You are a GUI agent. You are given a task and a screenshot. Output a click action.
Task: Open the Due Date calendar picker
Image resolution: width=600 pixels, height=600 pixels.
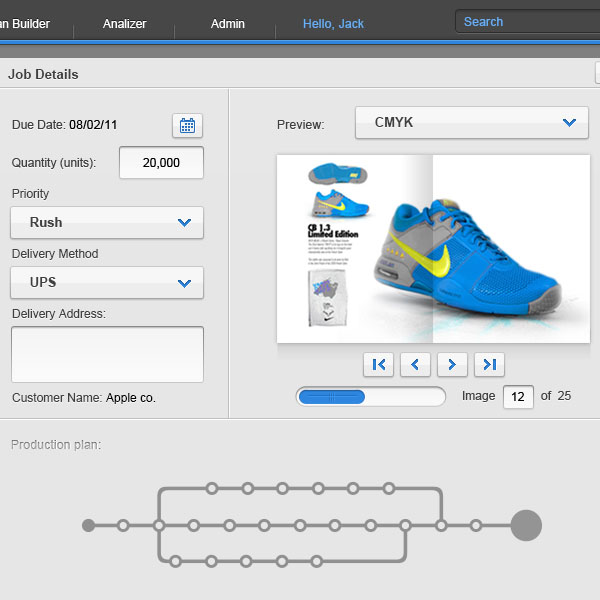click(187, 126)
